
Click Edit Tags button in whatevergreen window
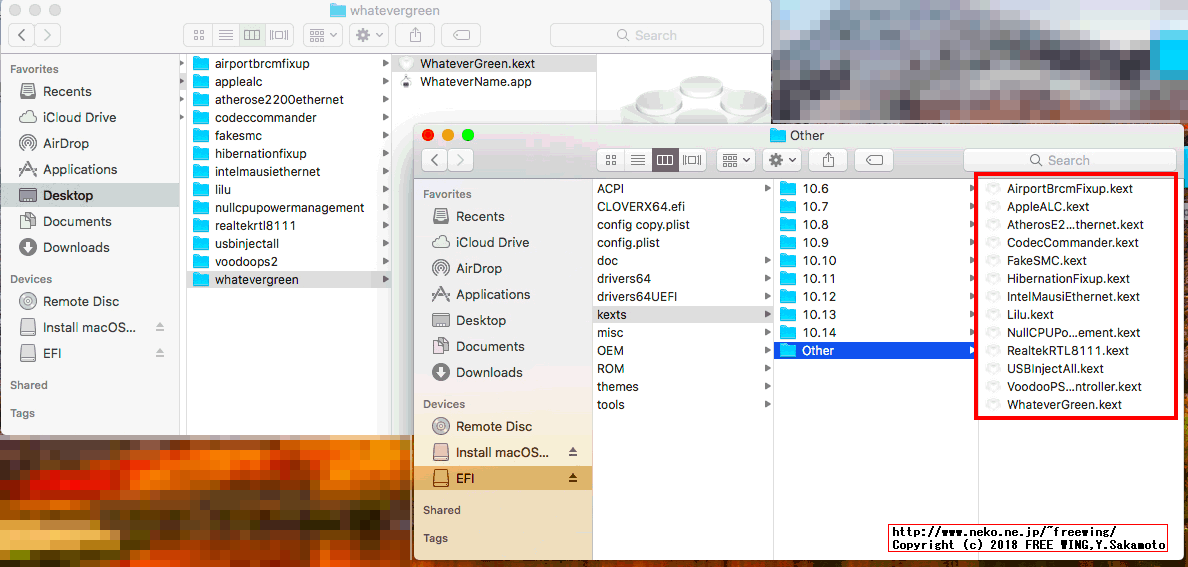pyautogui.click(x=461, y=35)
